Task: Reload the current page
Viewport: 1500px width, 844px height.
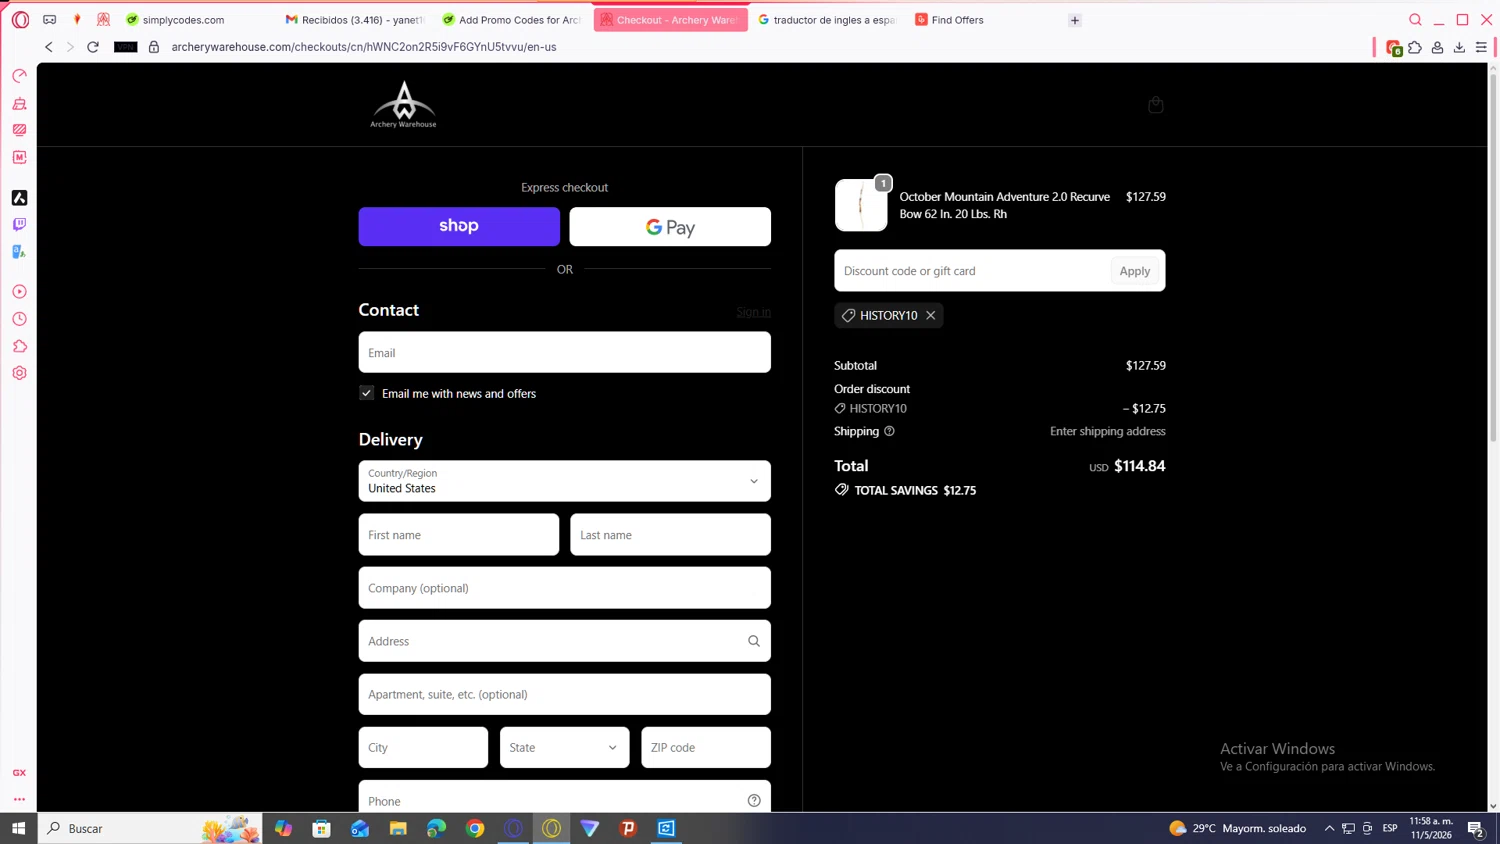Action: [93, 47]
